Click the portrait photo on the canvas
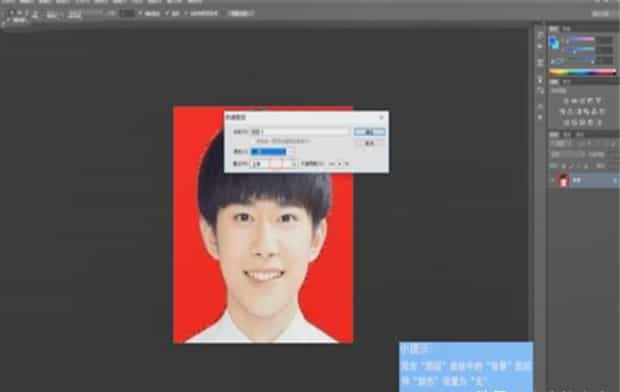Viewport: 620px width, 392px height. point(263,224)
